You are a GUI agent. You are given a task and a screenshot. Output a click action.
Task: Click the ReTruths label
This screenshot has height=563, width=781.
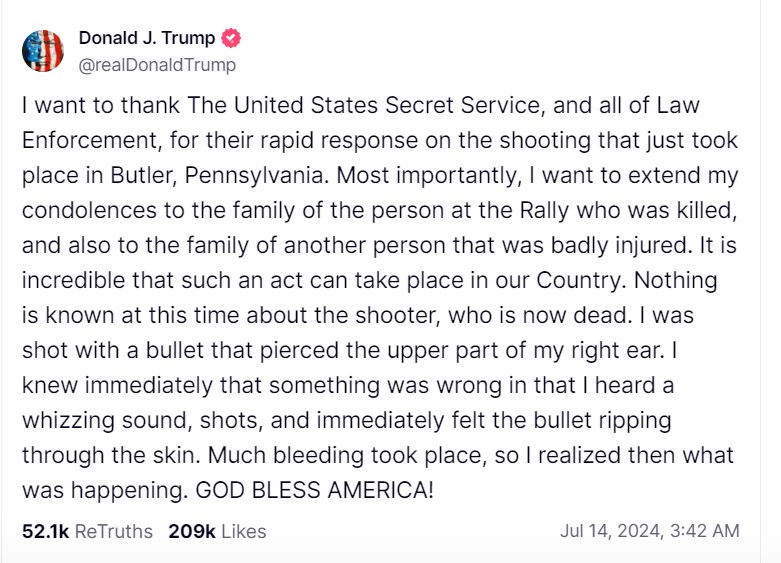click(114, 532)
